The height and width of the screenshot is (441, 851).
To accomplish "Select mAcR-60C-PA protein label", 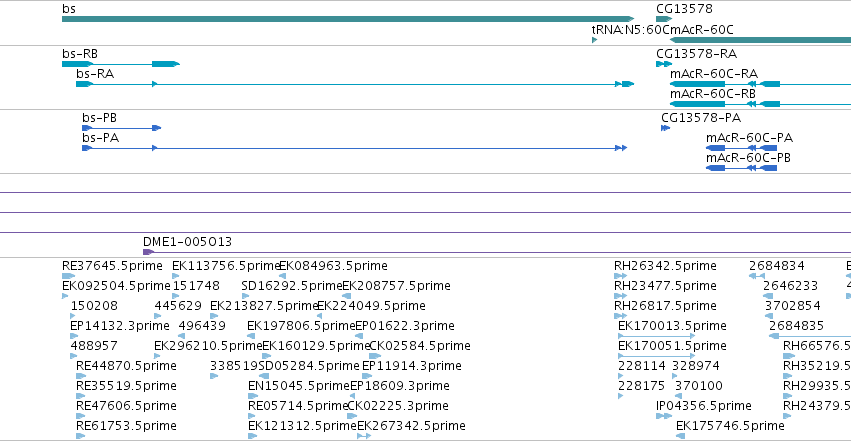I will click(749, 138).
